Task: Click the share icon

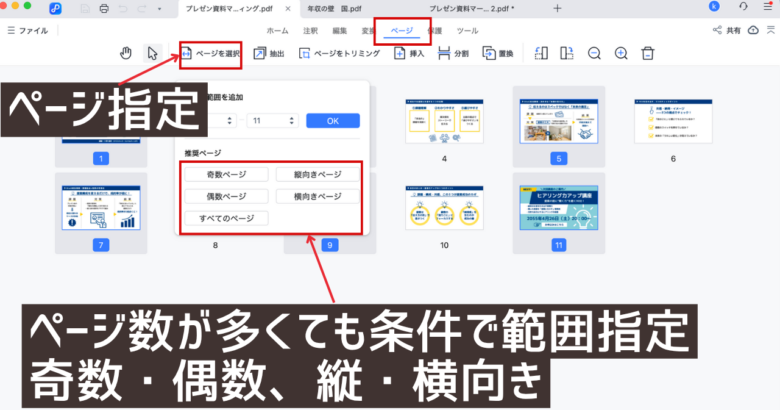Action: point(717,30)
